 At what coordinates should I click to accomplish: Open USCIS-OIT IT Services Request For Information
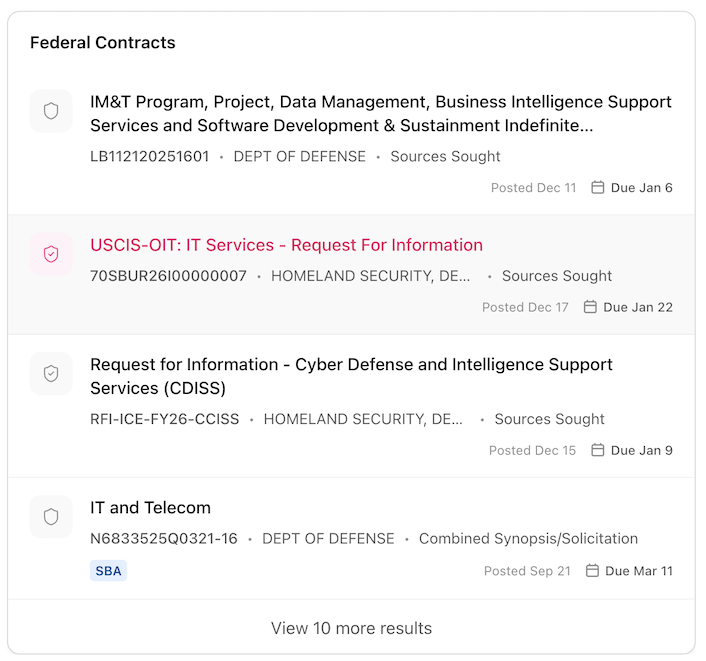tap(286, 245)
